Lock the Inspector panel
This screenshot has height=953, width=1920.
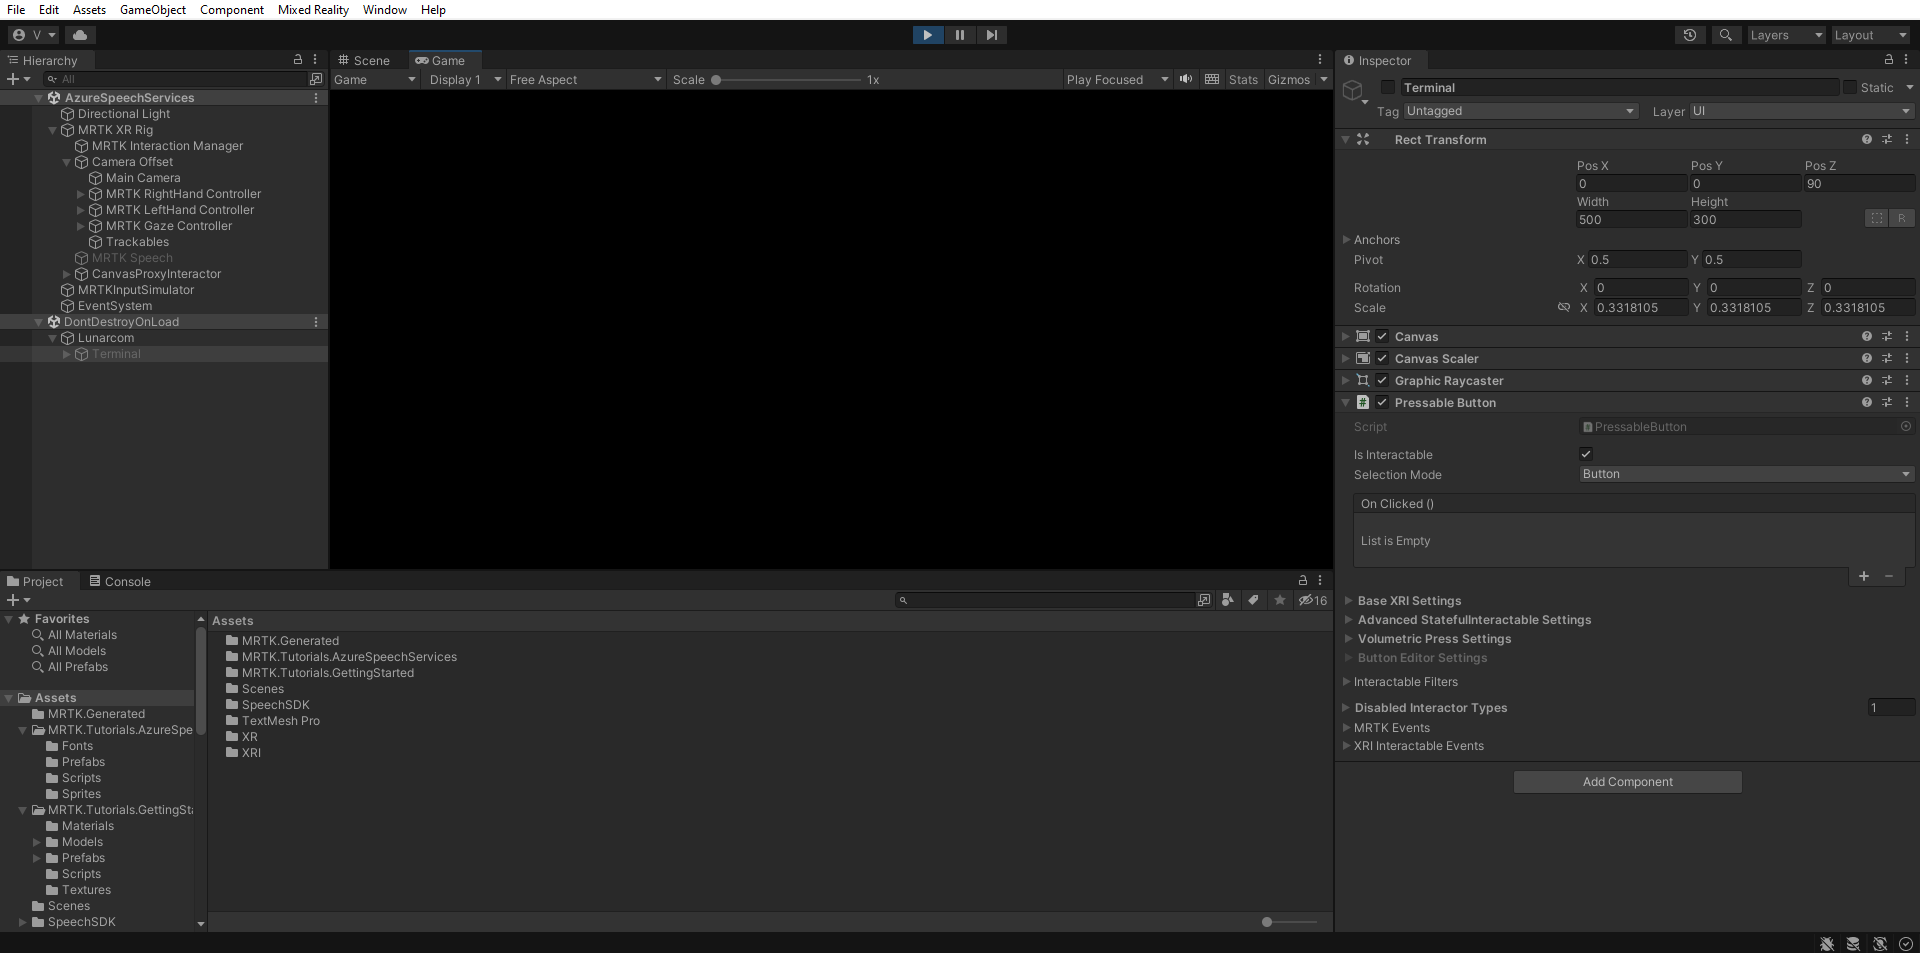tap(1888, 60)
